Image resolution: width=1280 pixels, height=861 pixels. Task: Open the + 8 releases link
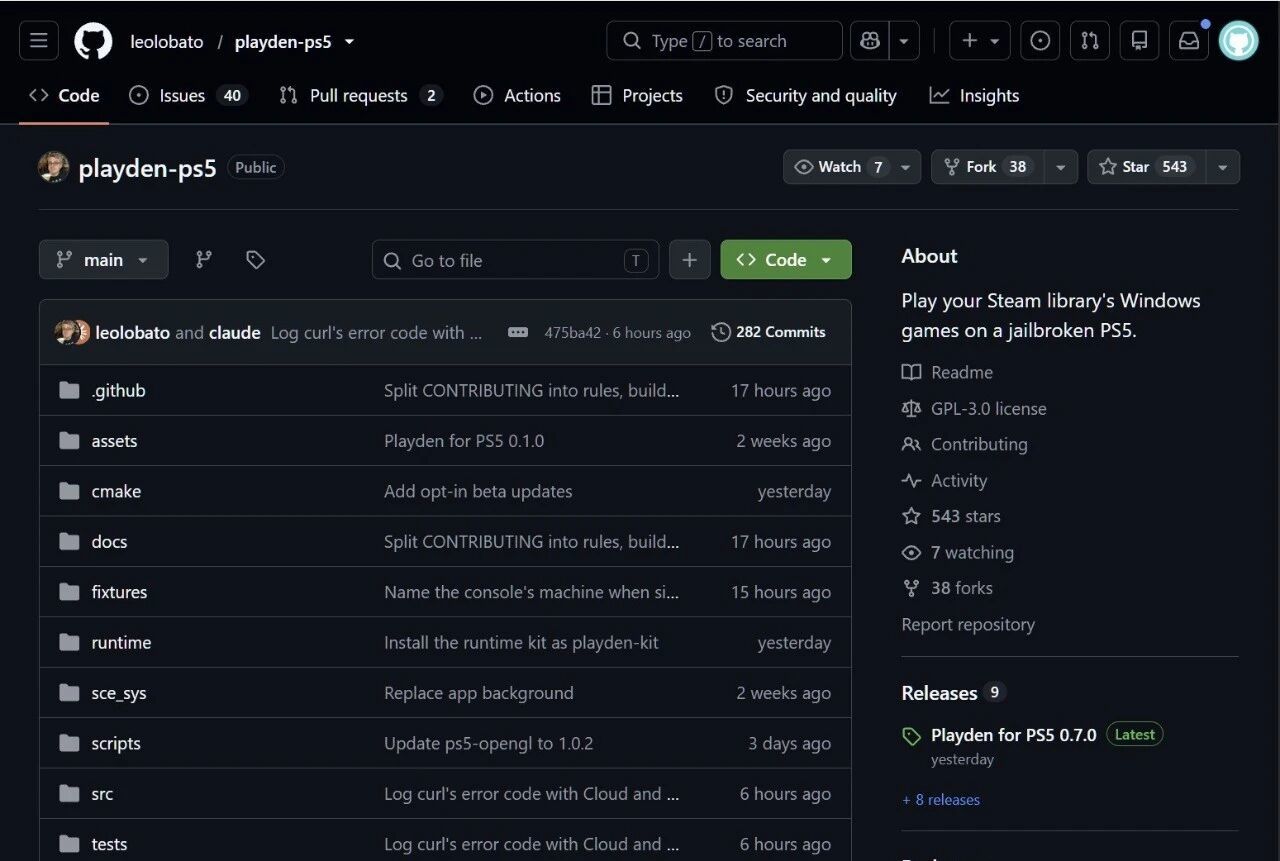click(941, 800)
